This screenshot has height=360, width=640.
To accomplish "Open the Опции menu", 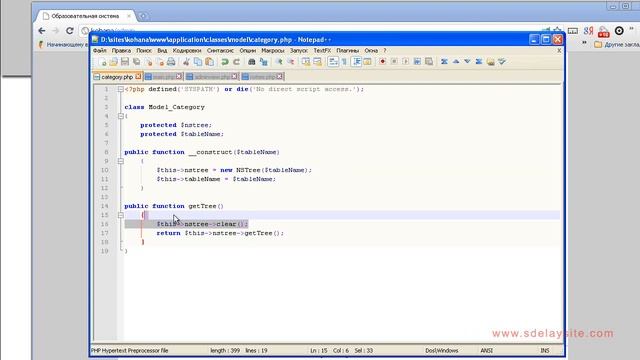I will (x=247, y=51).
